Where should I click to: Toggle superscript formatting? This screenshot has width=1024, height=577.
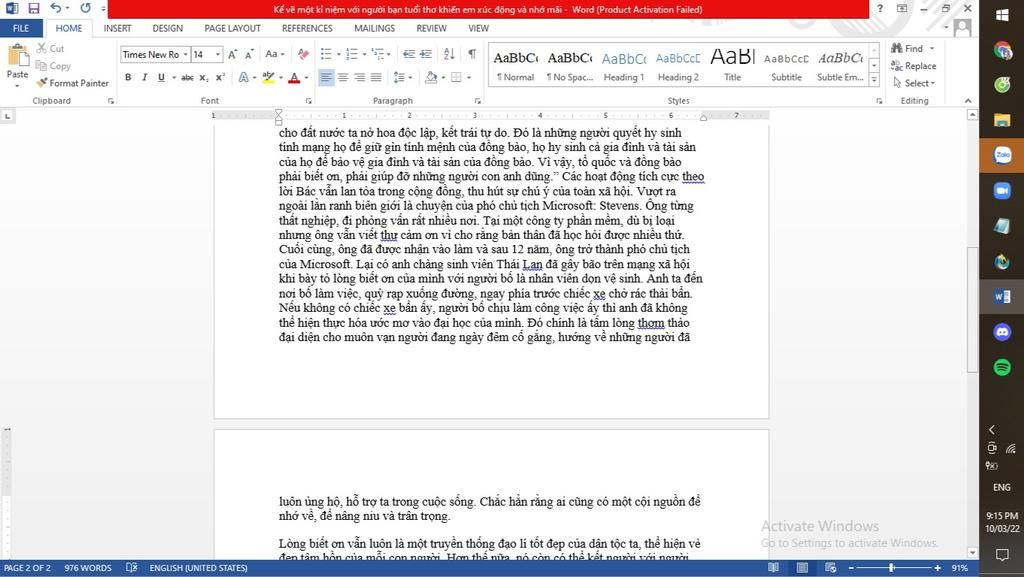[220, 77]
